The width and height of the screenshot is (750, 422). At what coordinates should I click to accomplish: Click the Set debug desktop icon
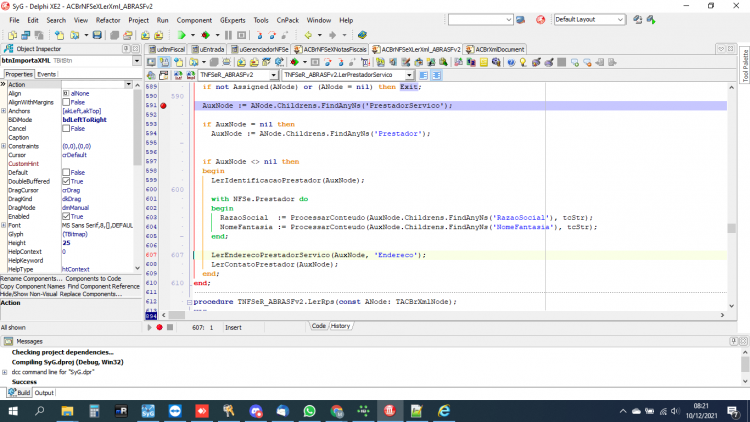point(651,20)
